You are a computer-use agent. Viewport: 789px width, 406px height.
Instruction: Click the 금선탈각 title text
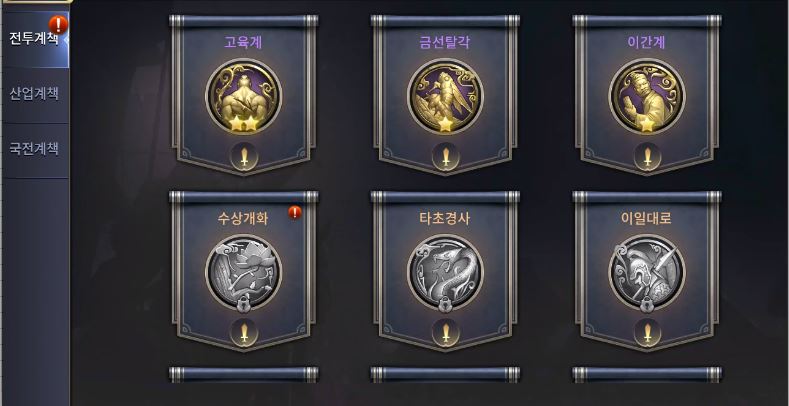[445, 42]
